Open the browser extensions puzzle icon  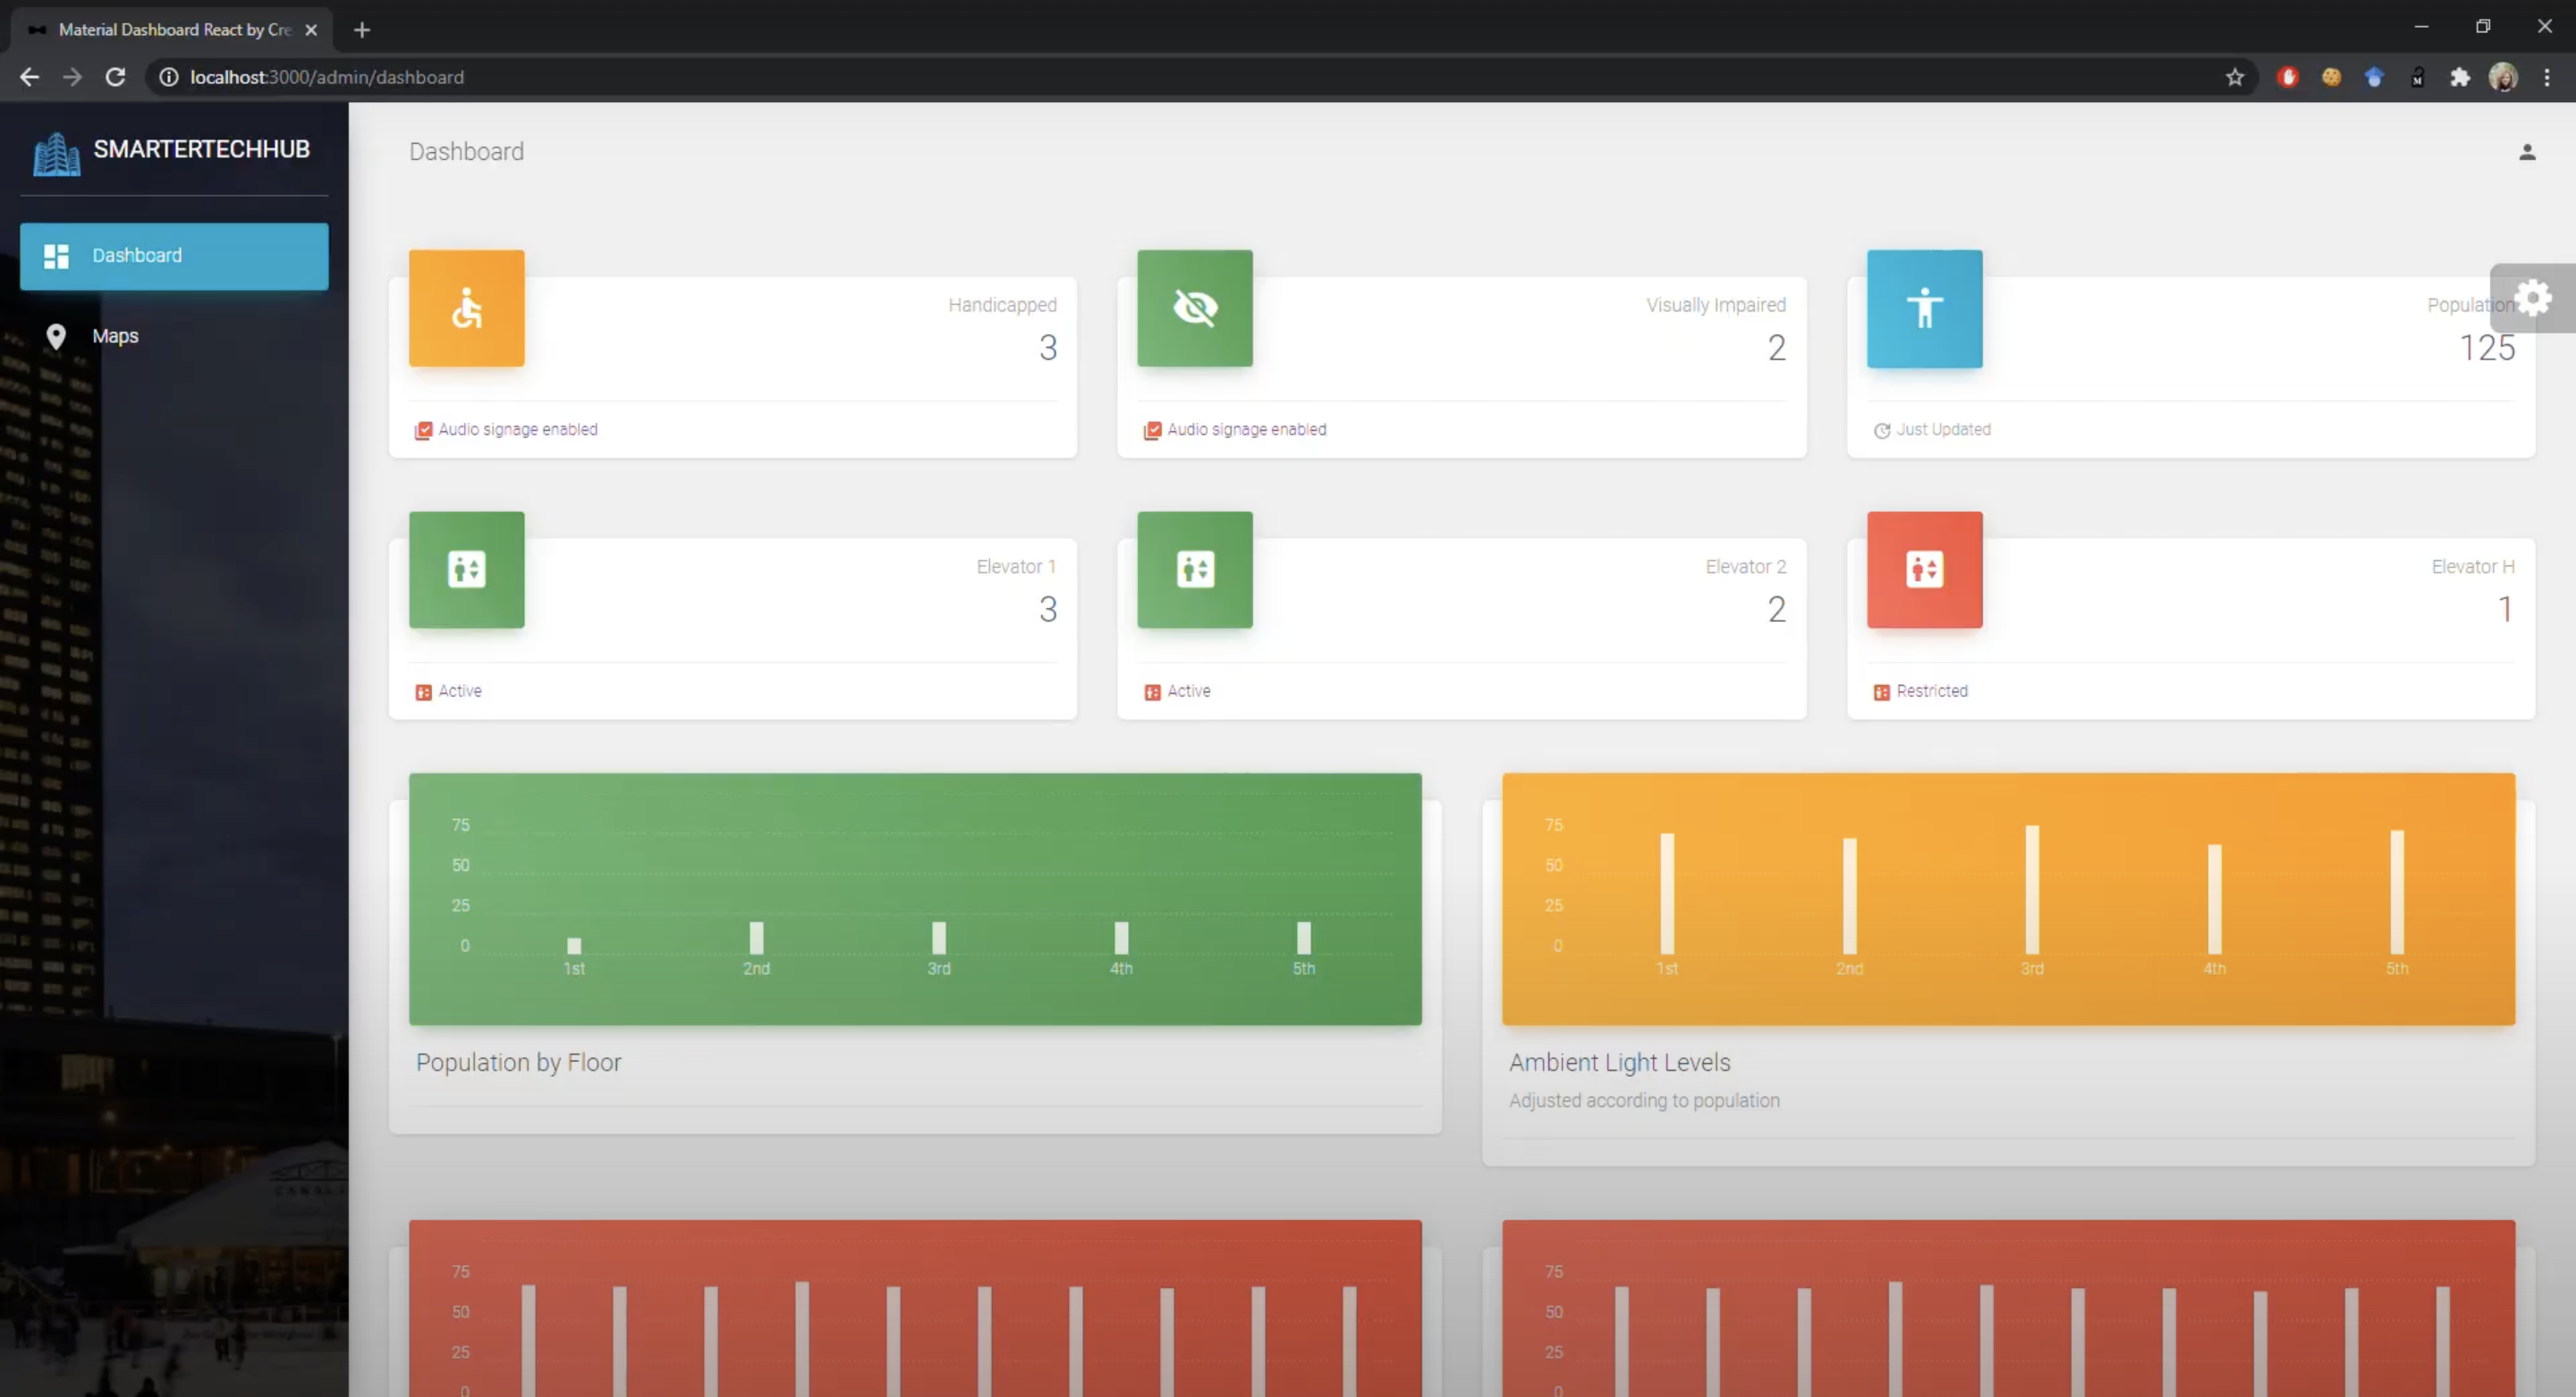pos(2459,77)
